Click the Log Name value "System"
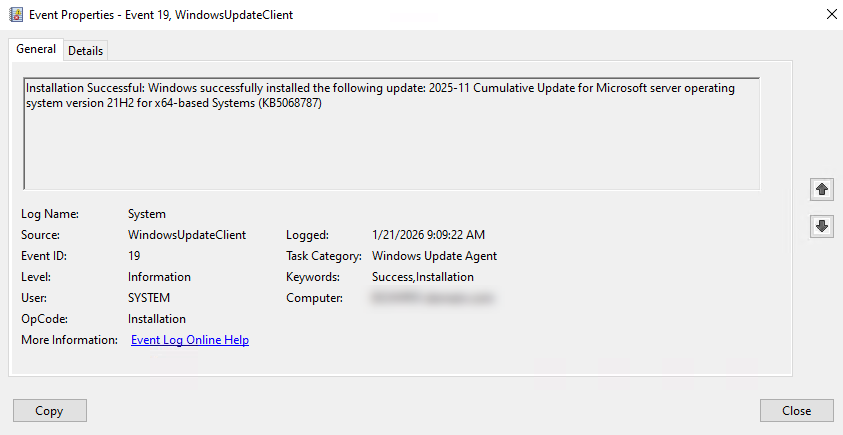The height and width of the screenshot is (435, 843). (x=147, y=214)
